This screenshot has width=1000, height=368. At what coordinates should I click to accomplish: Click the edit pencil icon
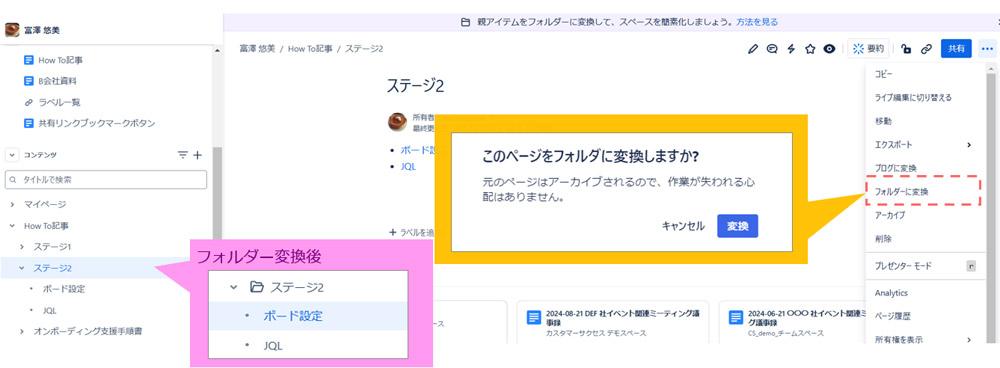(x=753, y=49)
